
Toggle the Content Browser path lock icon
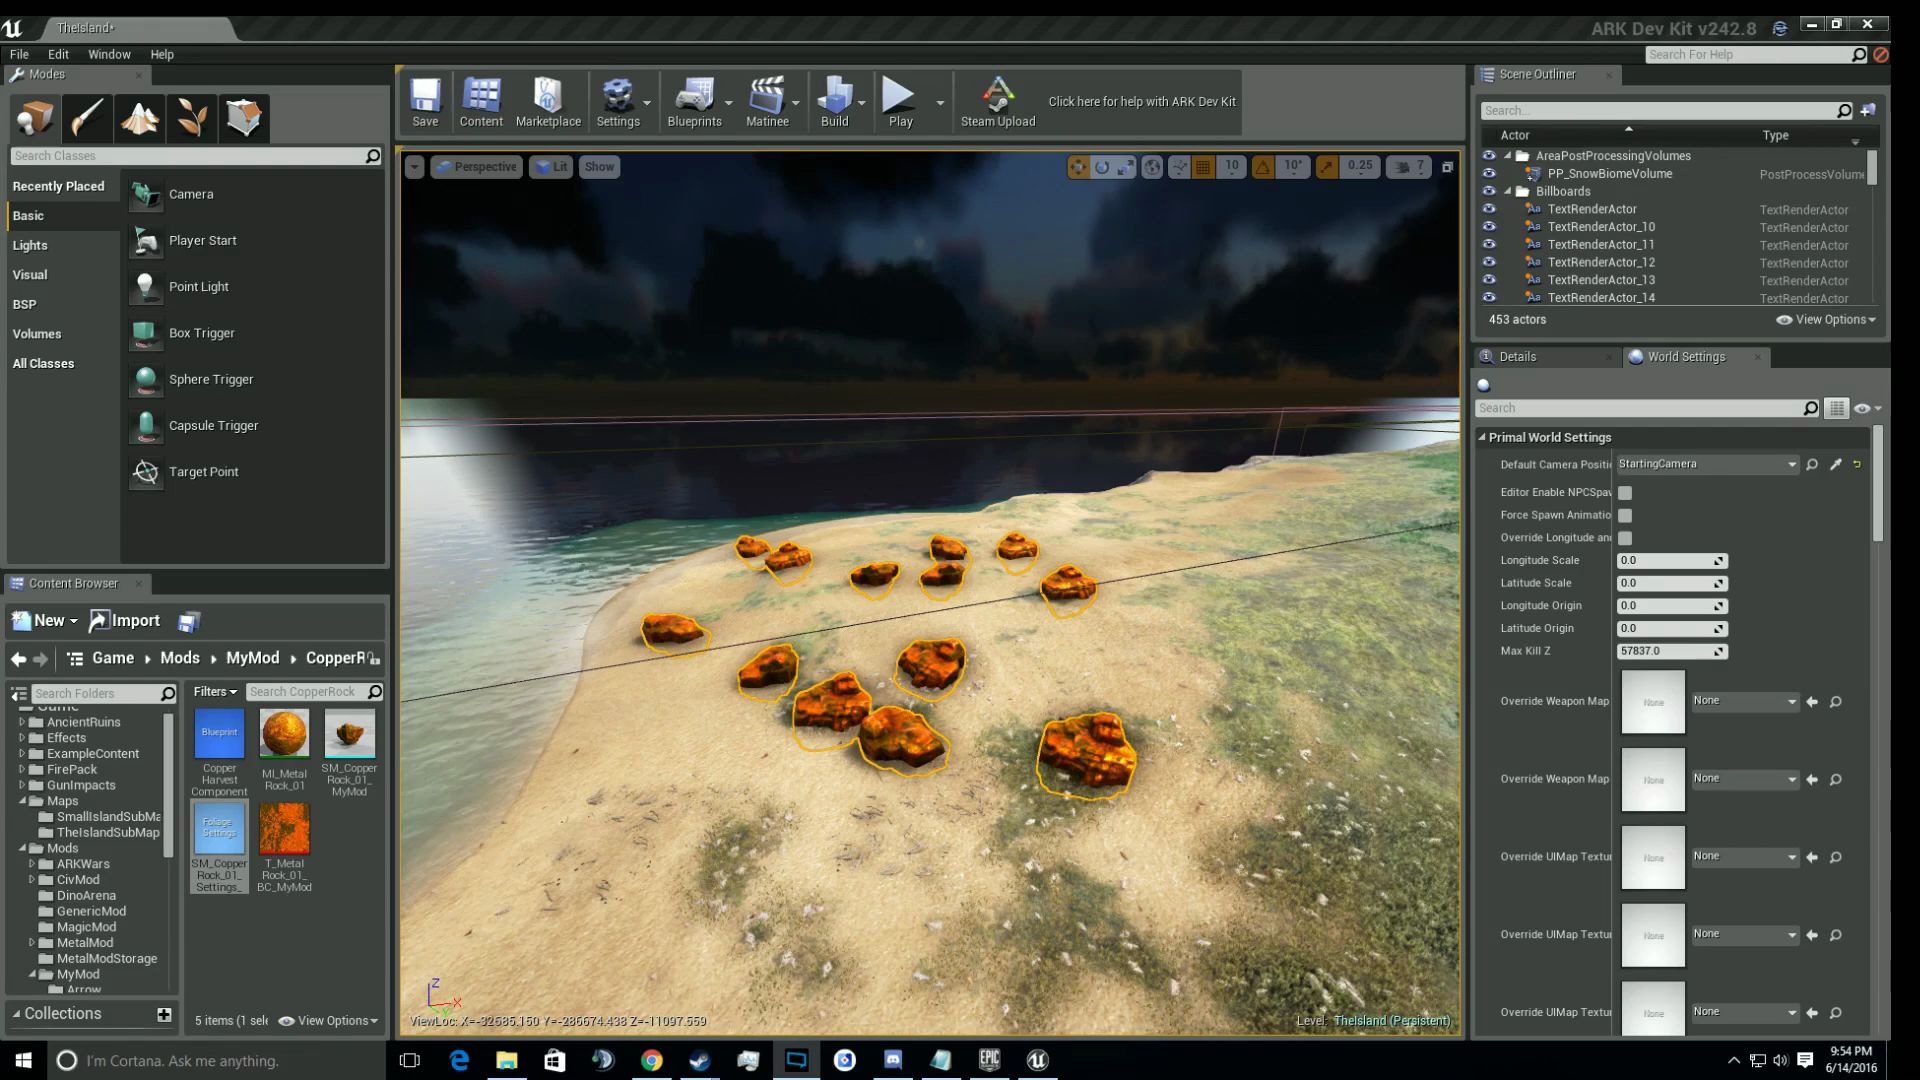click(373, 658)
